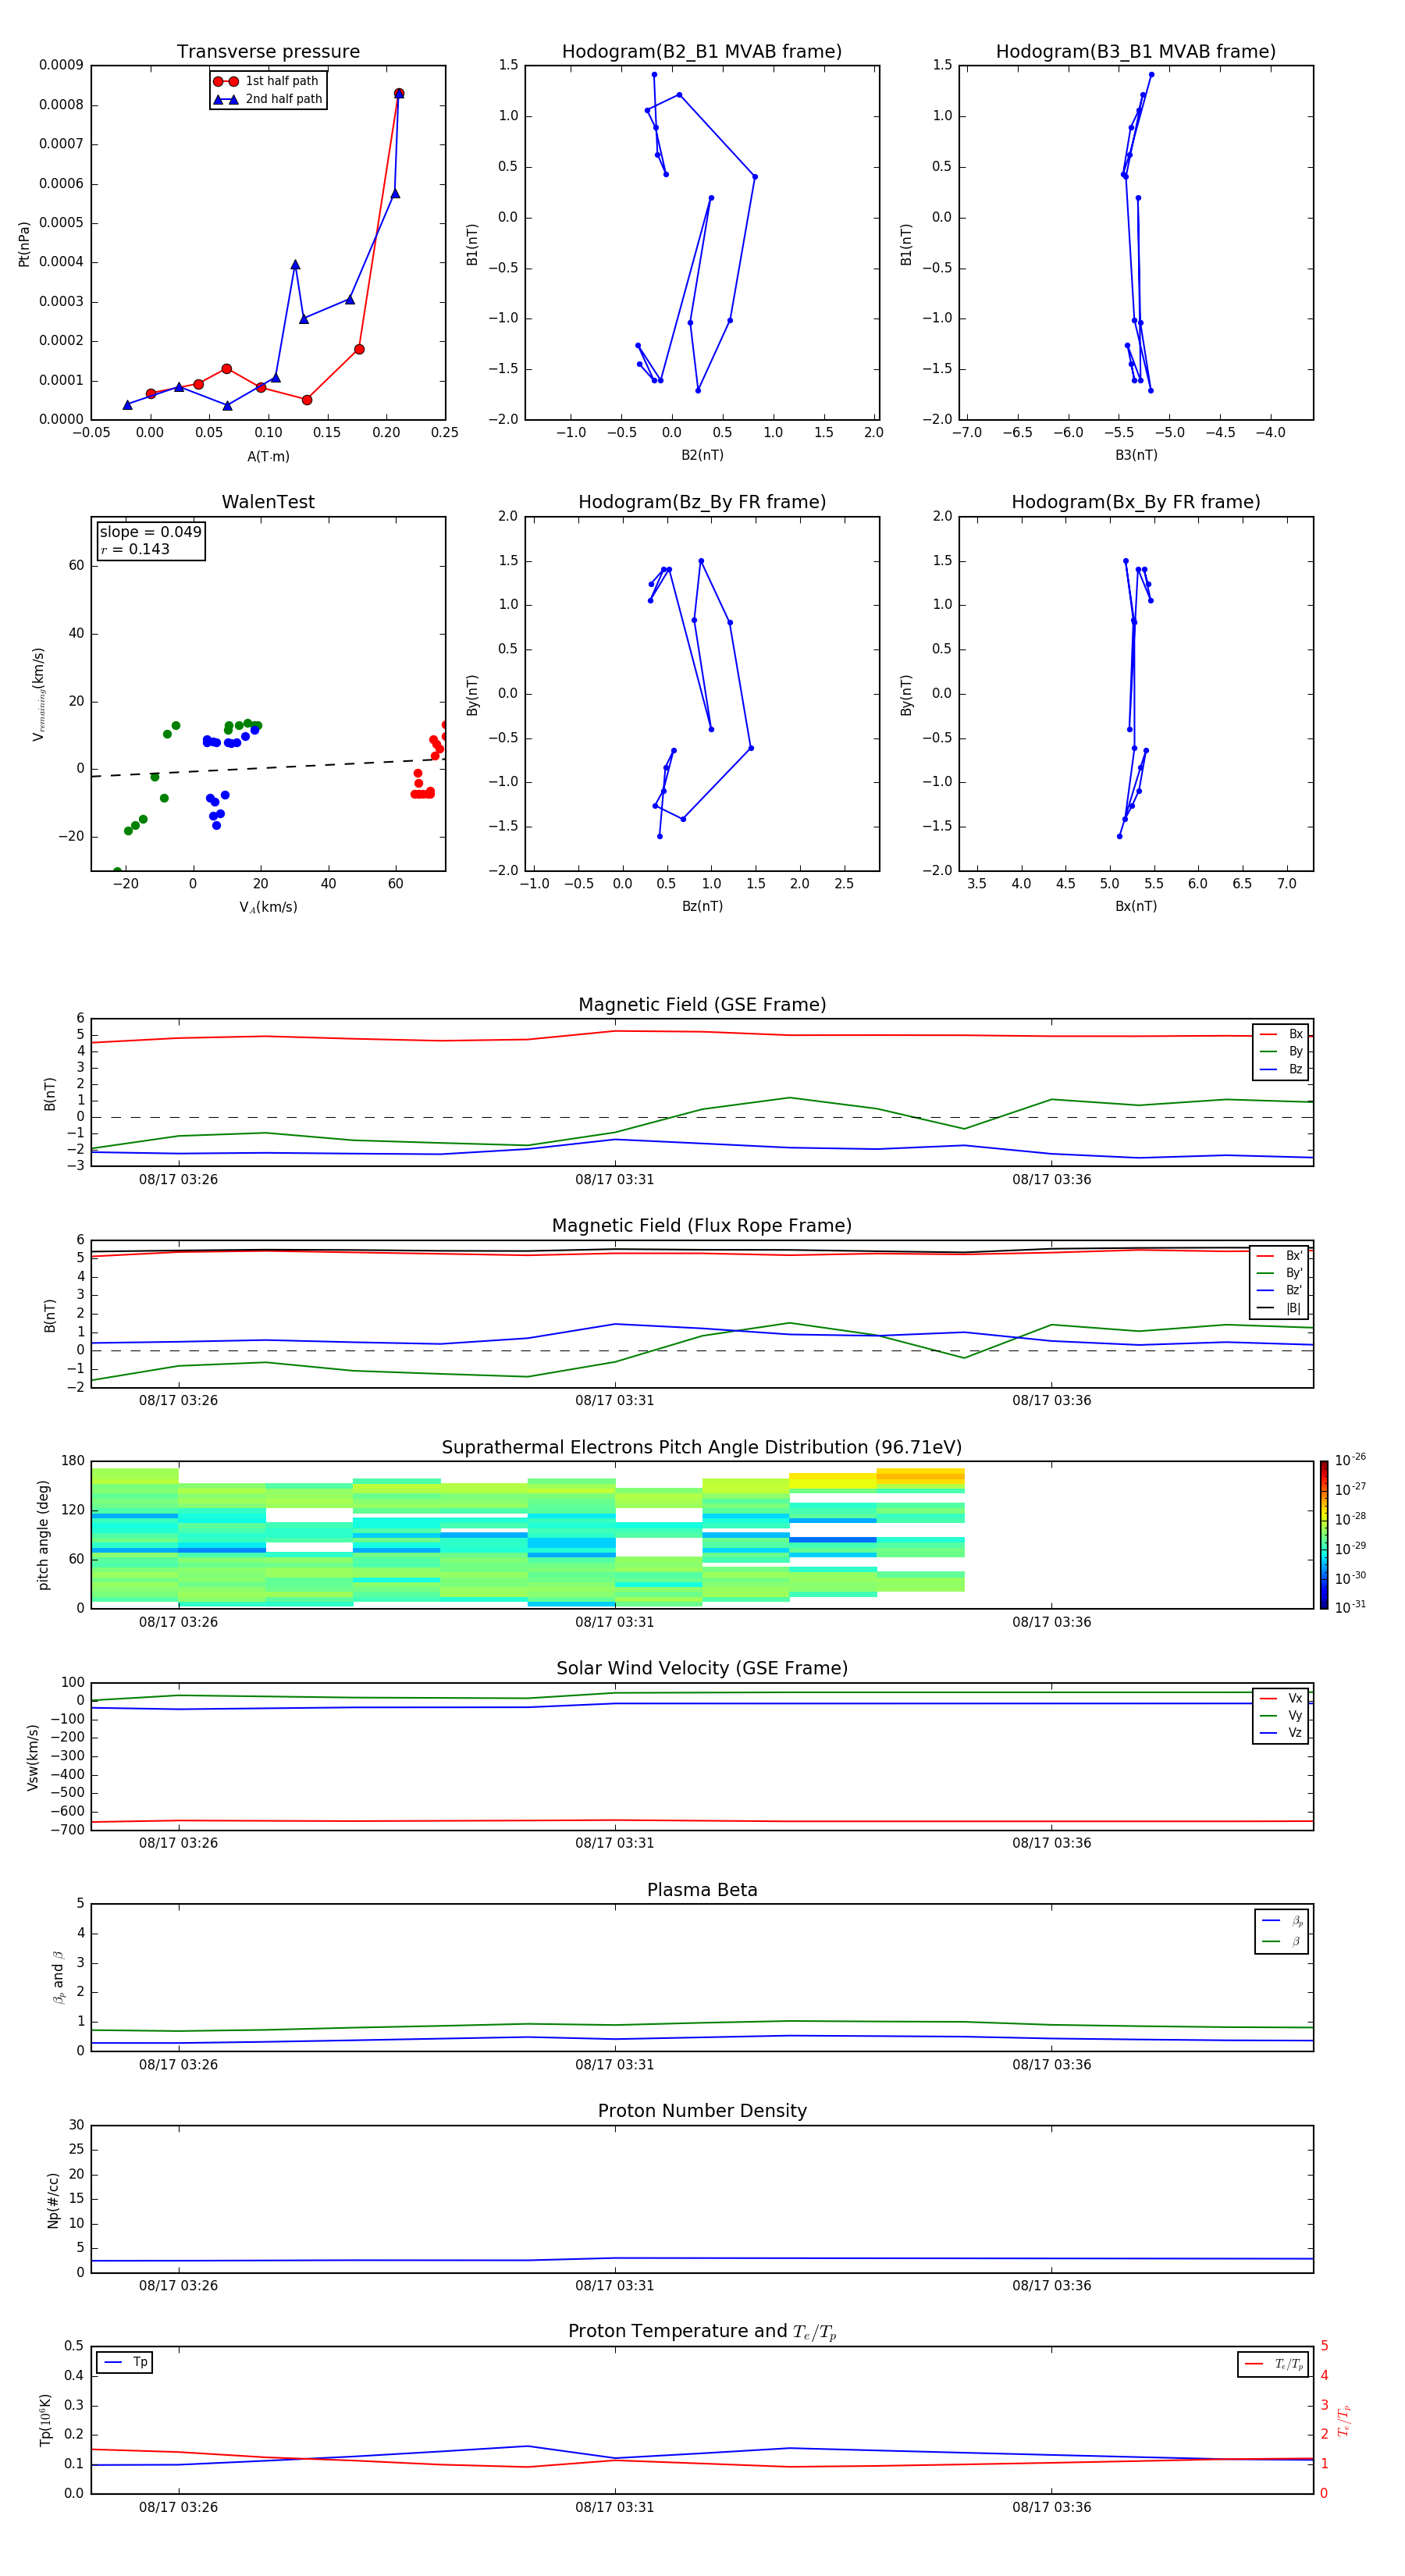
Task: Click the 'Plasma Beta' plot title
Action: click(702, 1891)
